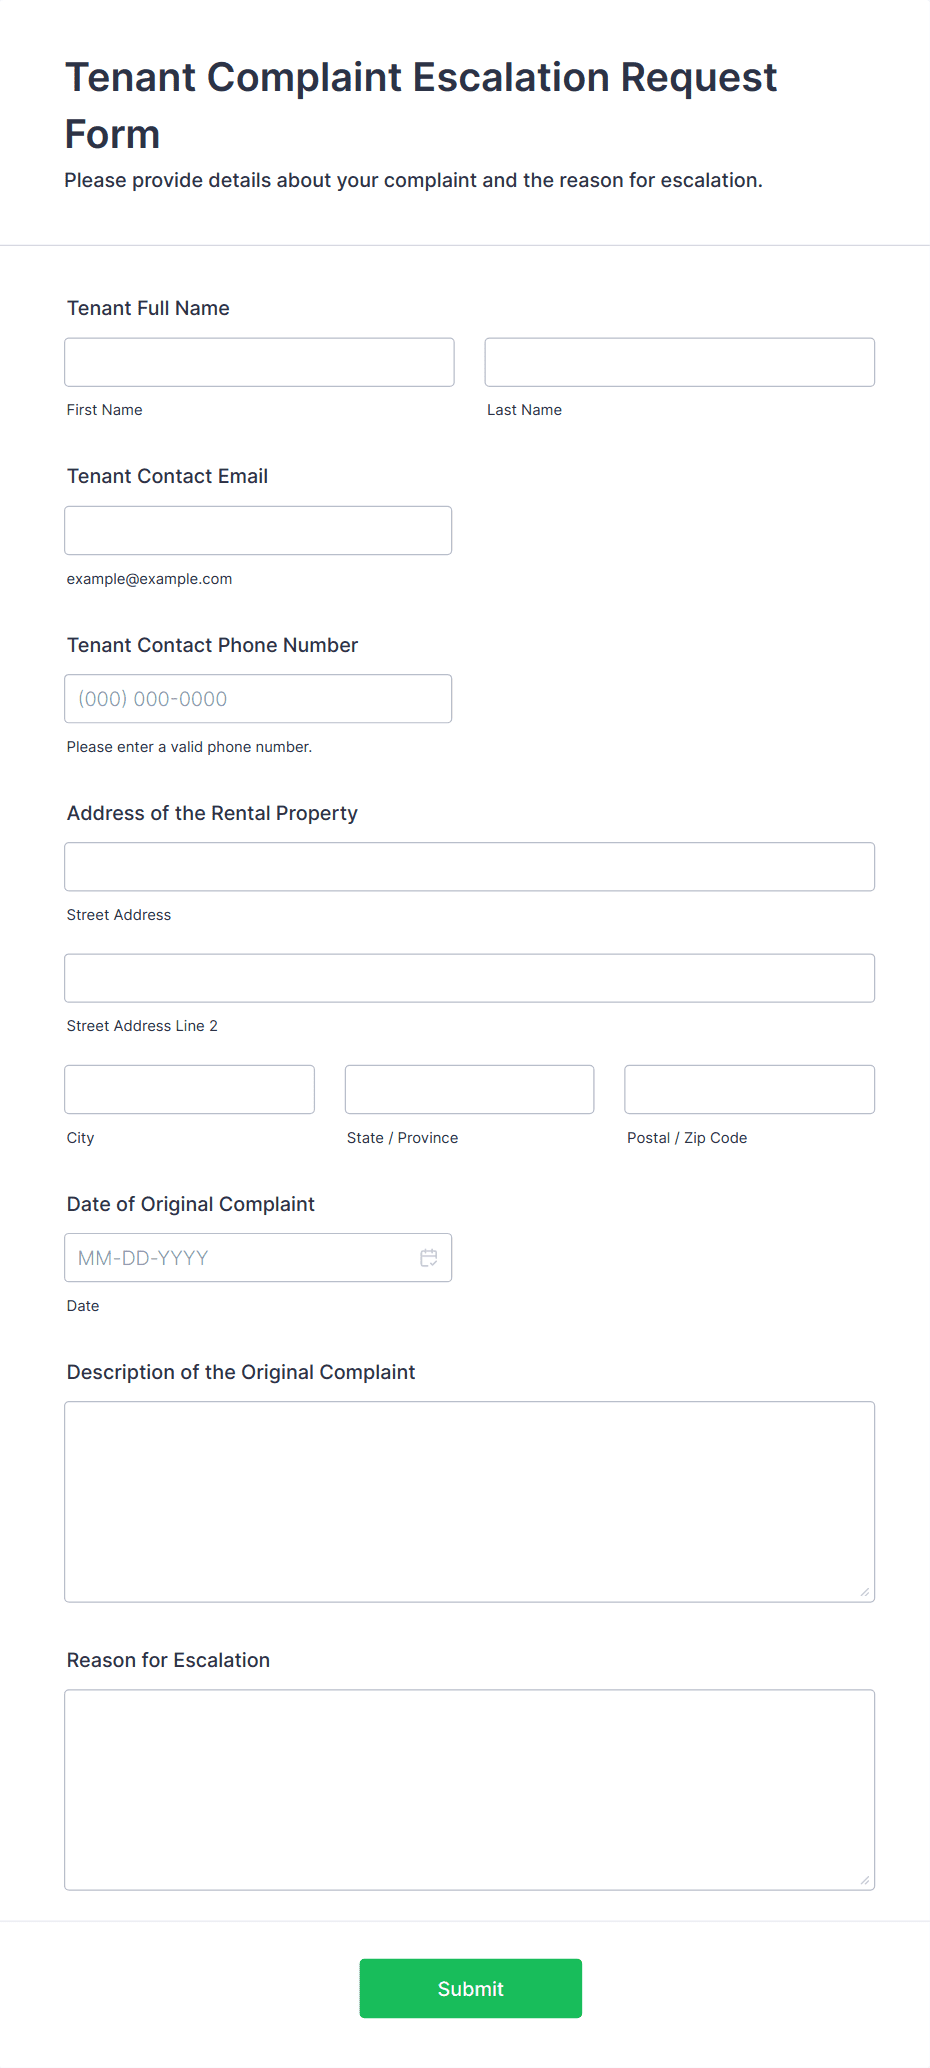Viewport: 930px width, 2068px height.
Task: Click the State / Province field
Action: pos(470,1089)
